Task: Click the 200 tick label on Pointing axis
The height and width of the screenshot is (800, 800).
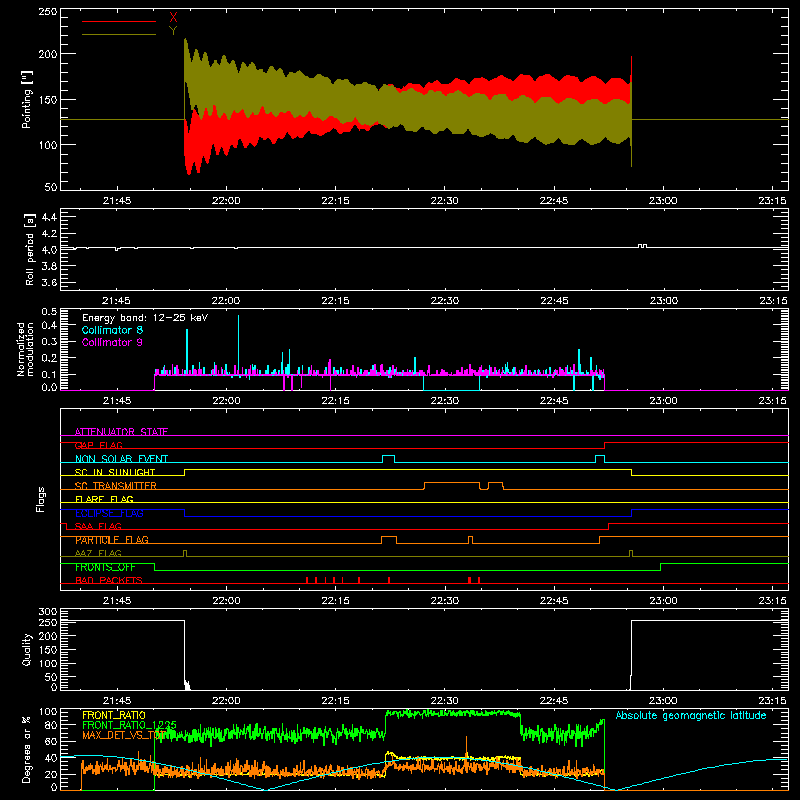Action: tap(48, 54)
